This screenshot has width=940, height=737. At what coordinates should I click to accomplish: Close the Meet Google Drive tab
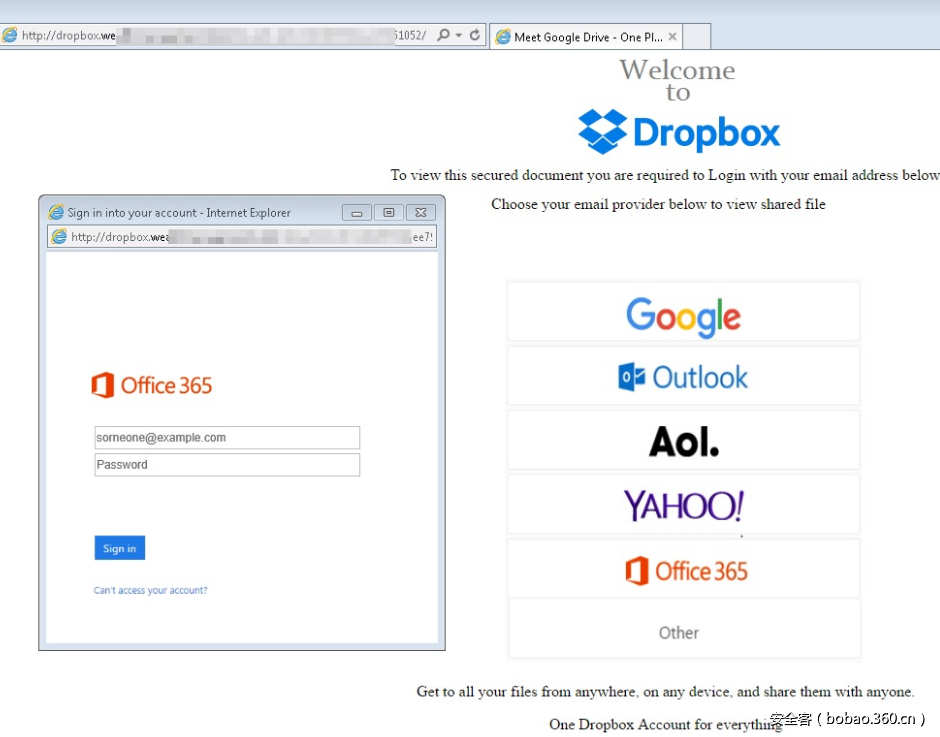pyautogui.click(x=673, y=37)
